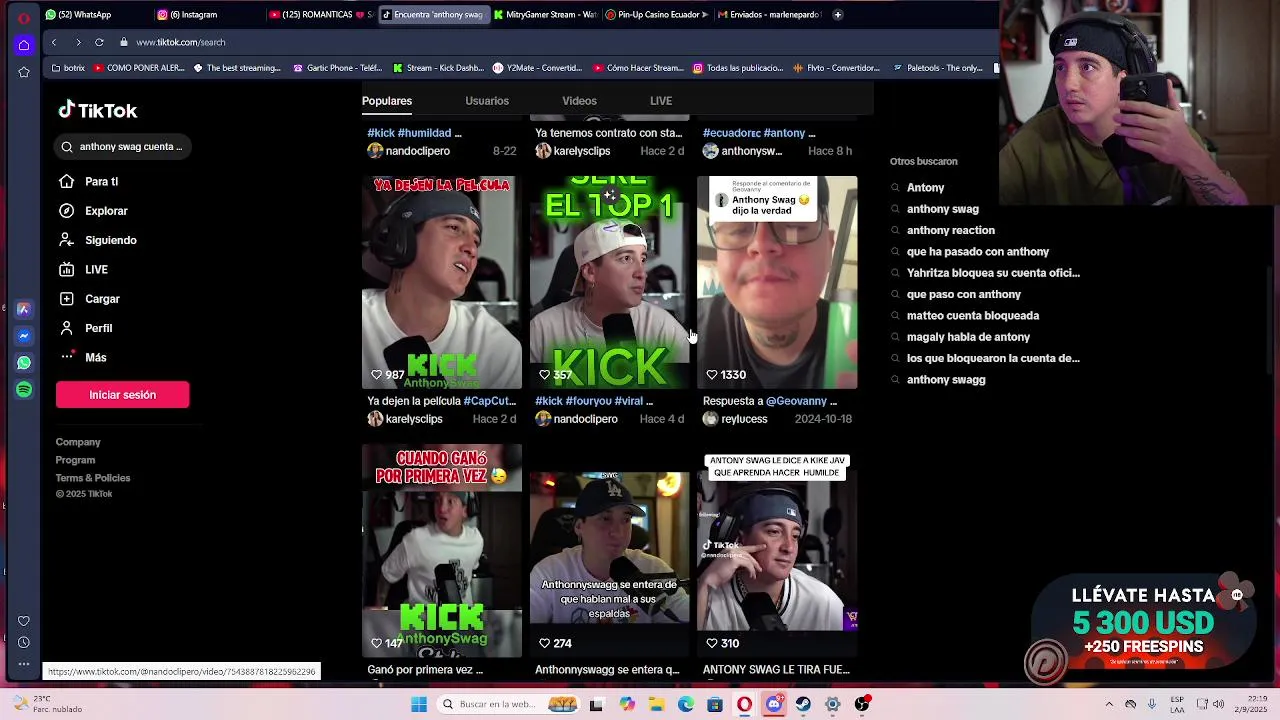Screen dimensions: 1280x720
Task: Search suggestion 'anthony swagg'
Action: pyautogui.click(x=946, y=380)
